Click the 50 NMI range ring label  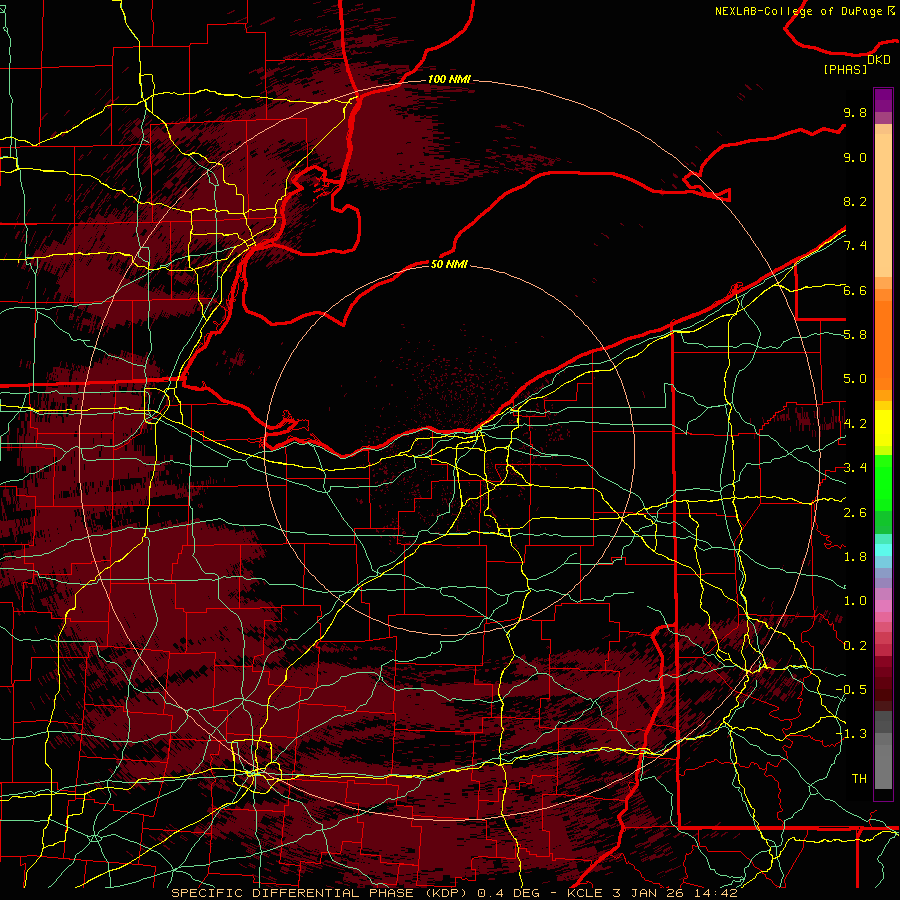[x=449, y=264]
